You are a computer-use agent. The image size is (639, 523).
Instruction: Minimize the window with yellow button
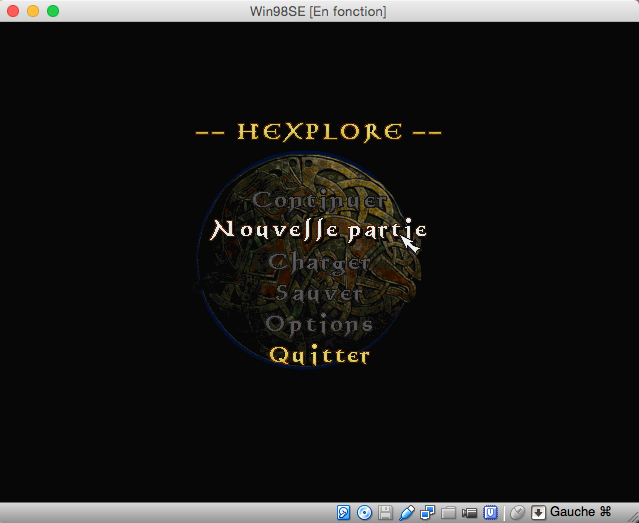point(33,11)
